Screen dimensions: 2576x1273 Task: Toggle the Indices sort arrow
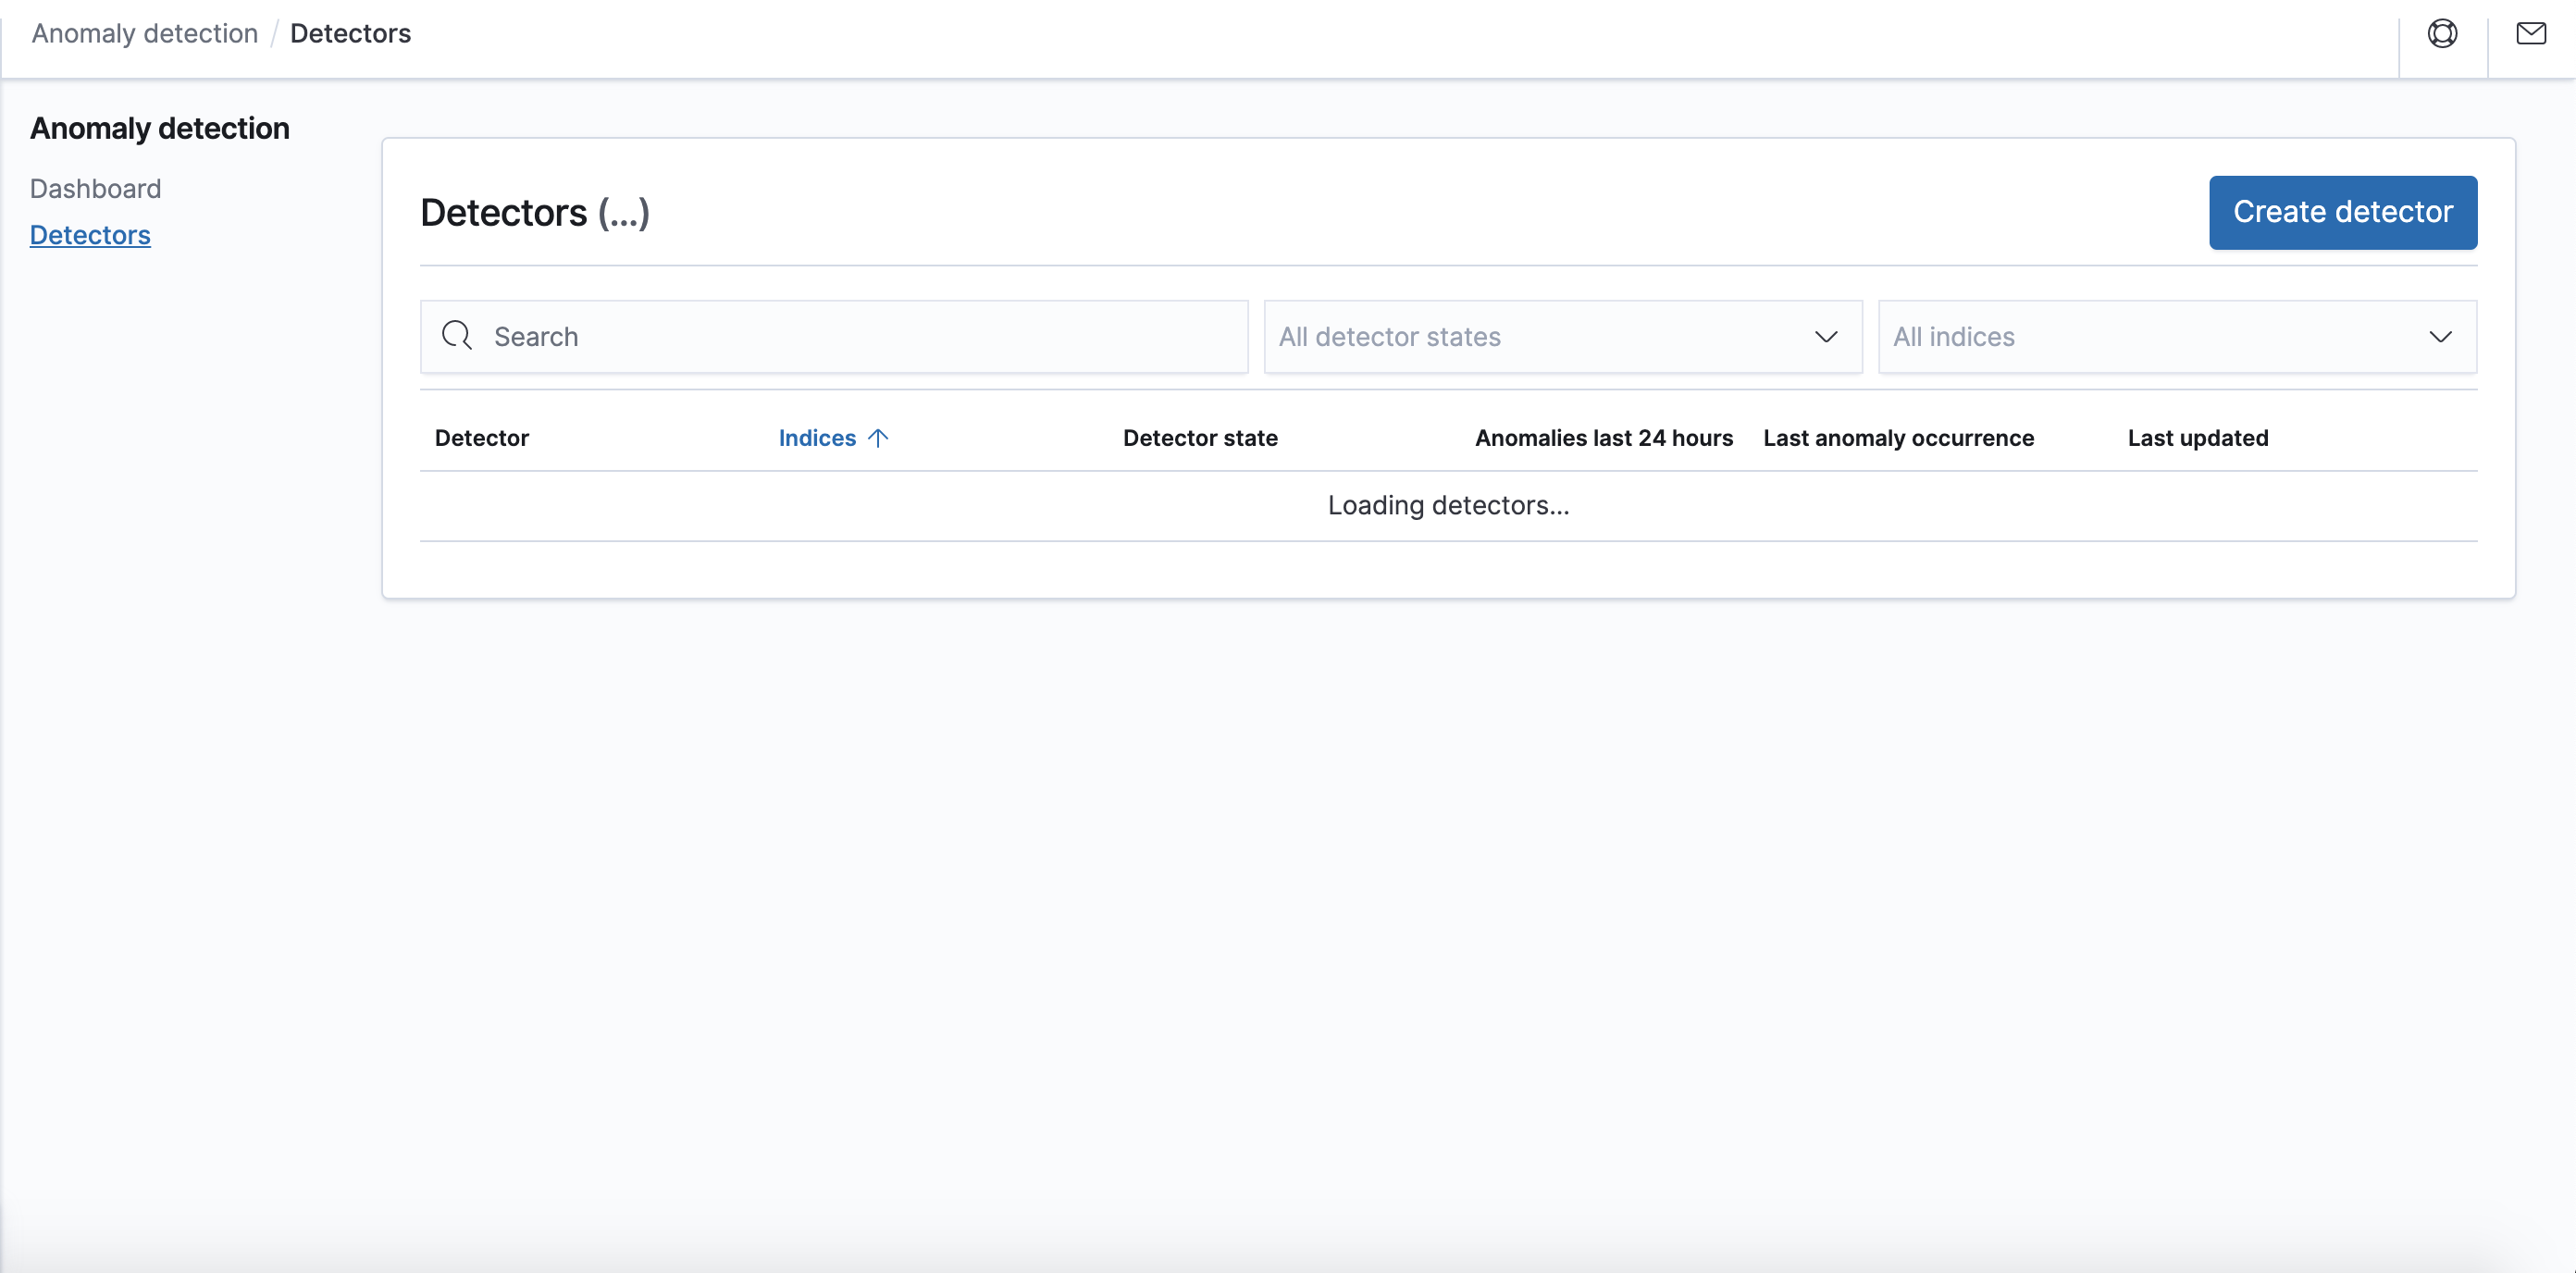pos(877,438)
